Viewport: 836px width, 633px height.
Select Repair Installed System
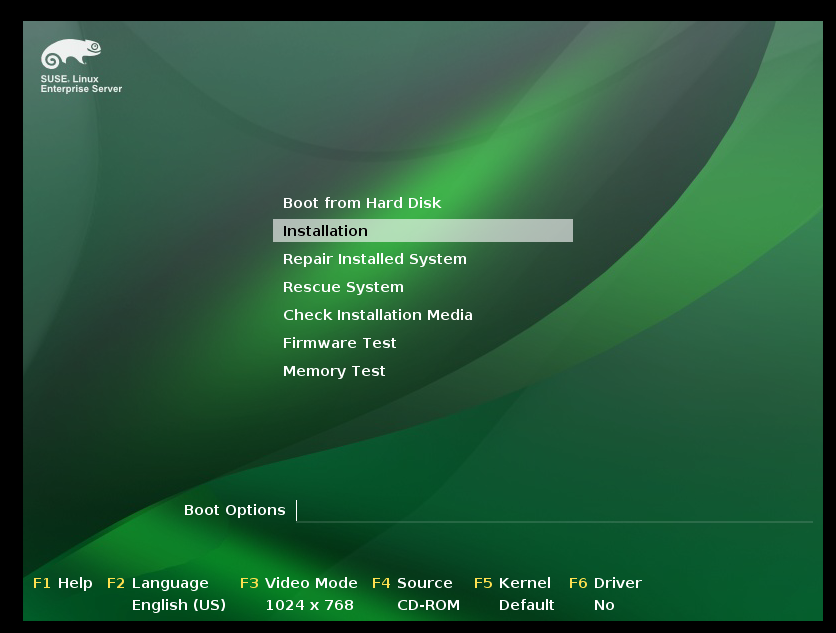click(374, 259)
